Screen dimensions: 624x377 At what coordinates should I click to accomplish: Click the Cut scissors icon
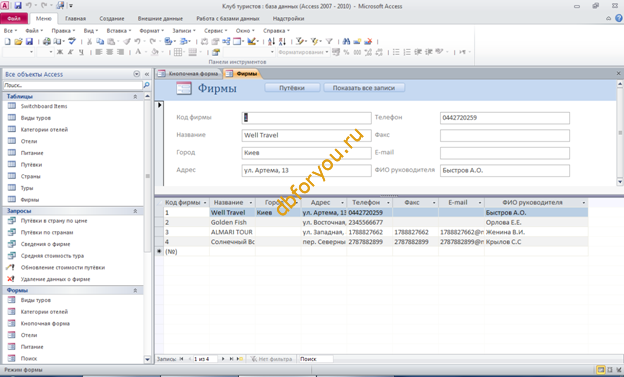(90, 41)
